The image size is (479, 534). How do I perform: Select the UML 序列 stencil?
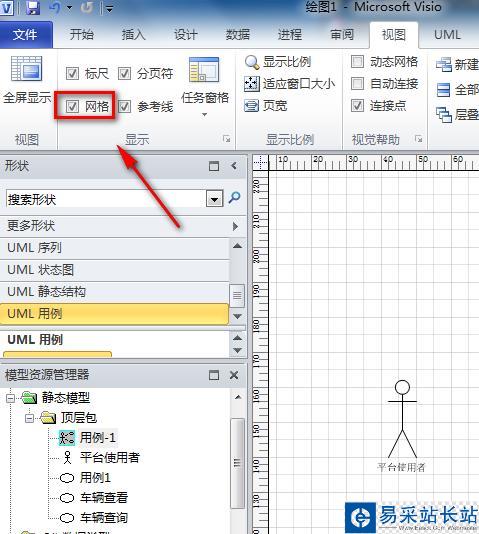[114, 248]
